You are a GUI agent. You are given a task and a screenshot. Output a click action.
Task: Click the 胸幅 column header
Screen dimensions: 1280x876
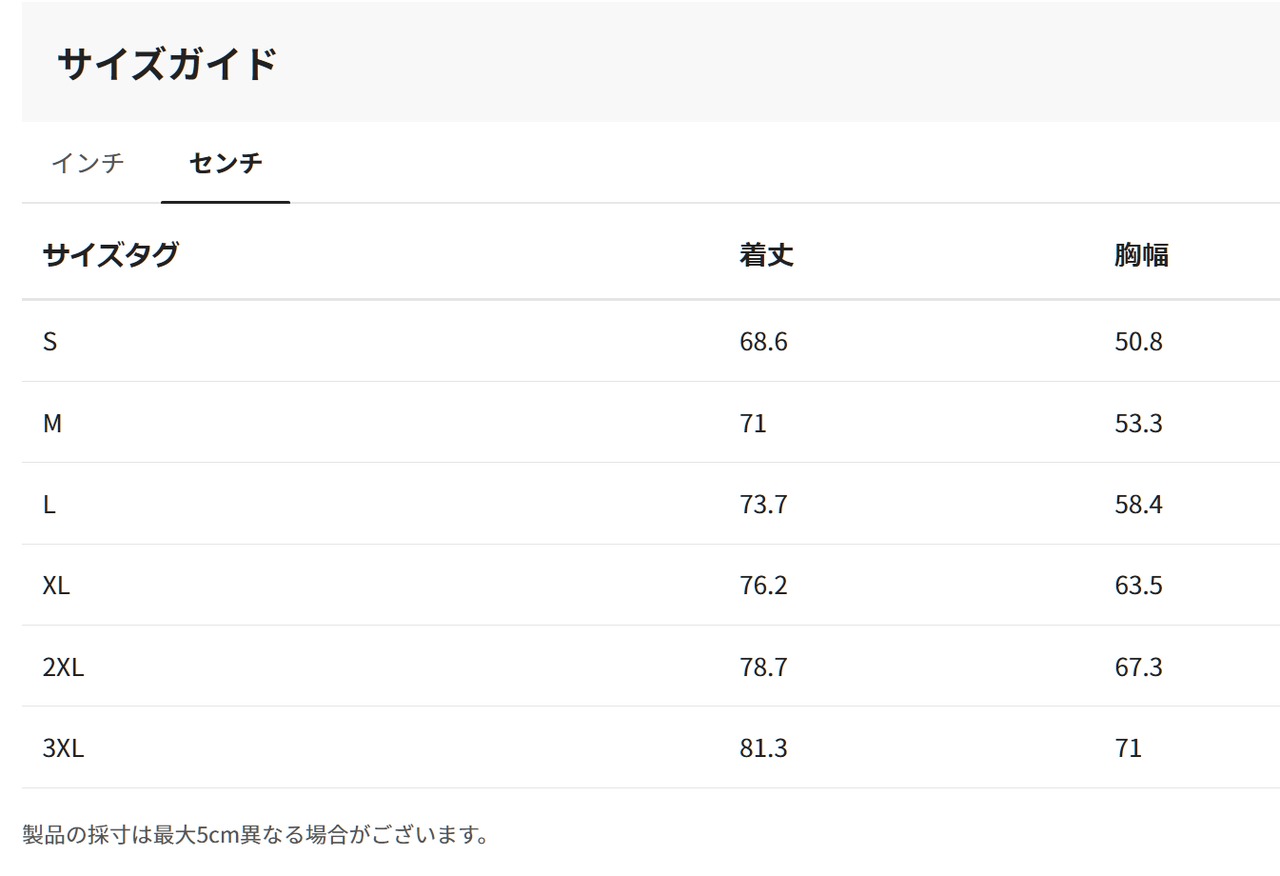[x=1141, y=255]
